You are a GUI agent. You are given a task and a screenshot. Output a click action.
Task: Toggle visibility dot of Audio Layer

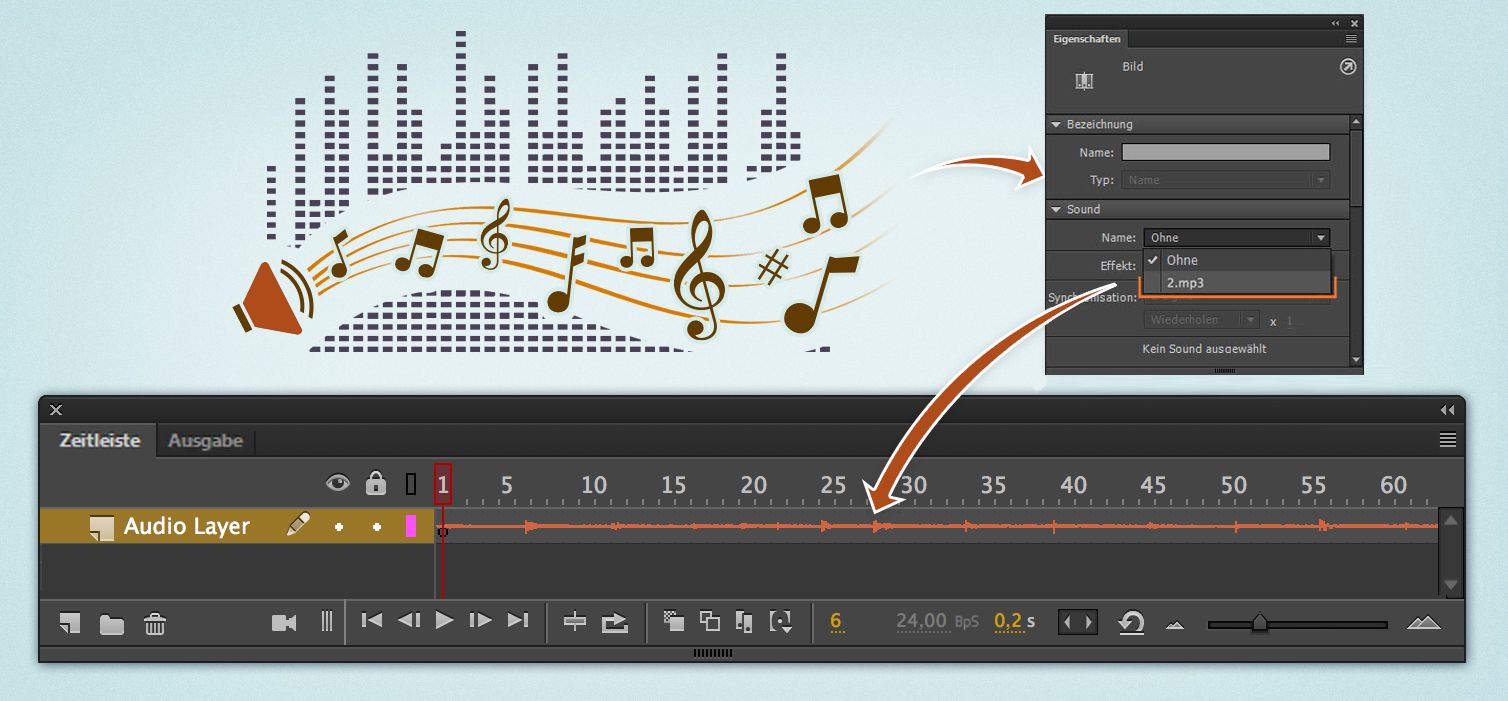tap(339, 526)
